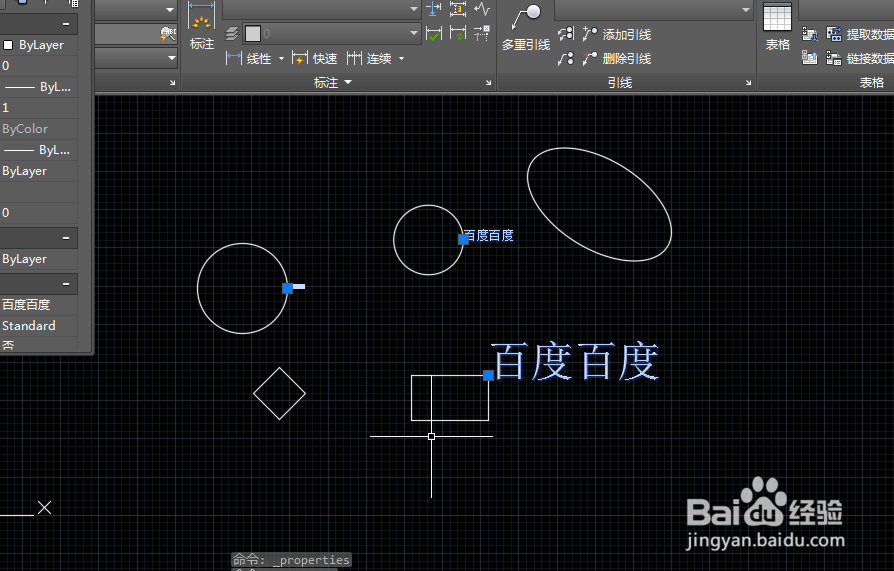Click the download from source table icon
Viewport: 894px width, 571px height.
[810, 34]
